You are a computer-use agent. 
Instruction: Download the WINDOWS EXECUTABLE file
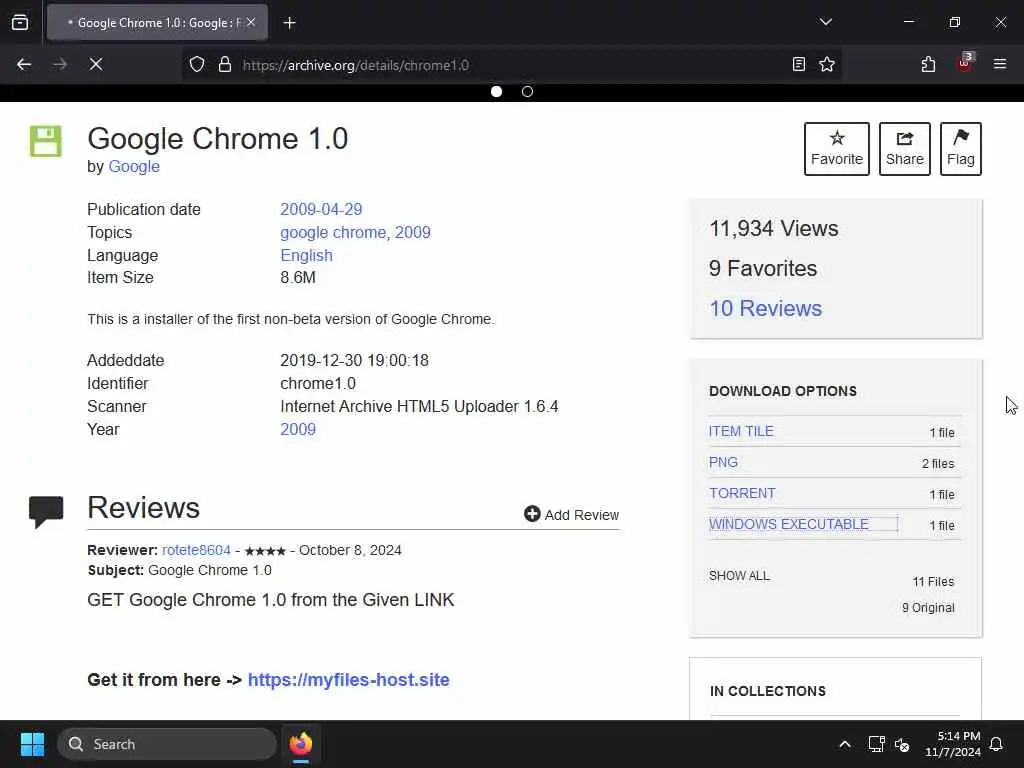pos(789,524)
